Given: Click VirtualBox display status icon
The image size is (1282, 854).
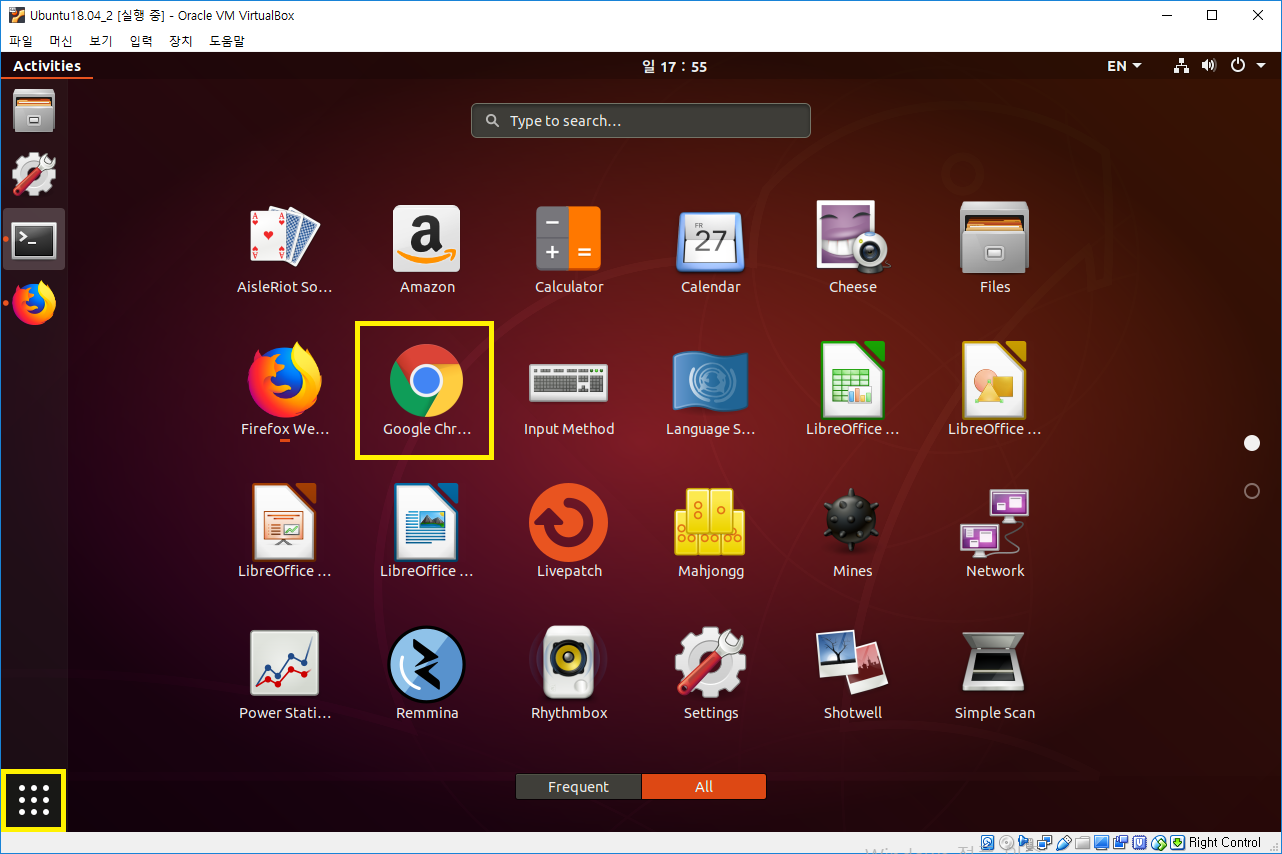Looking at the screenshot, I should point(1102,843).
